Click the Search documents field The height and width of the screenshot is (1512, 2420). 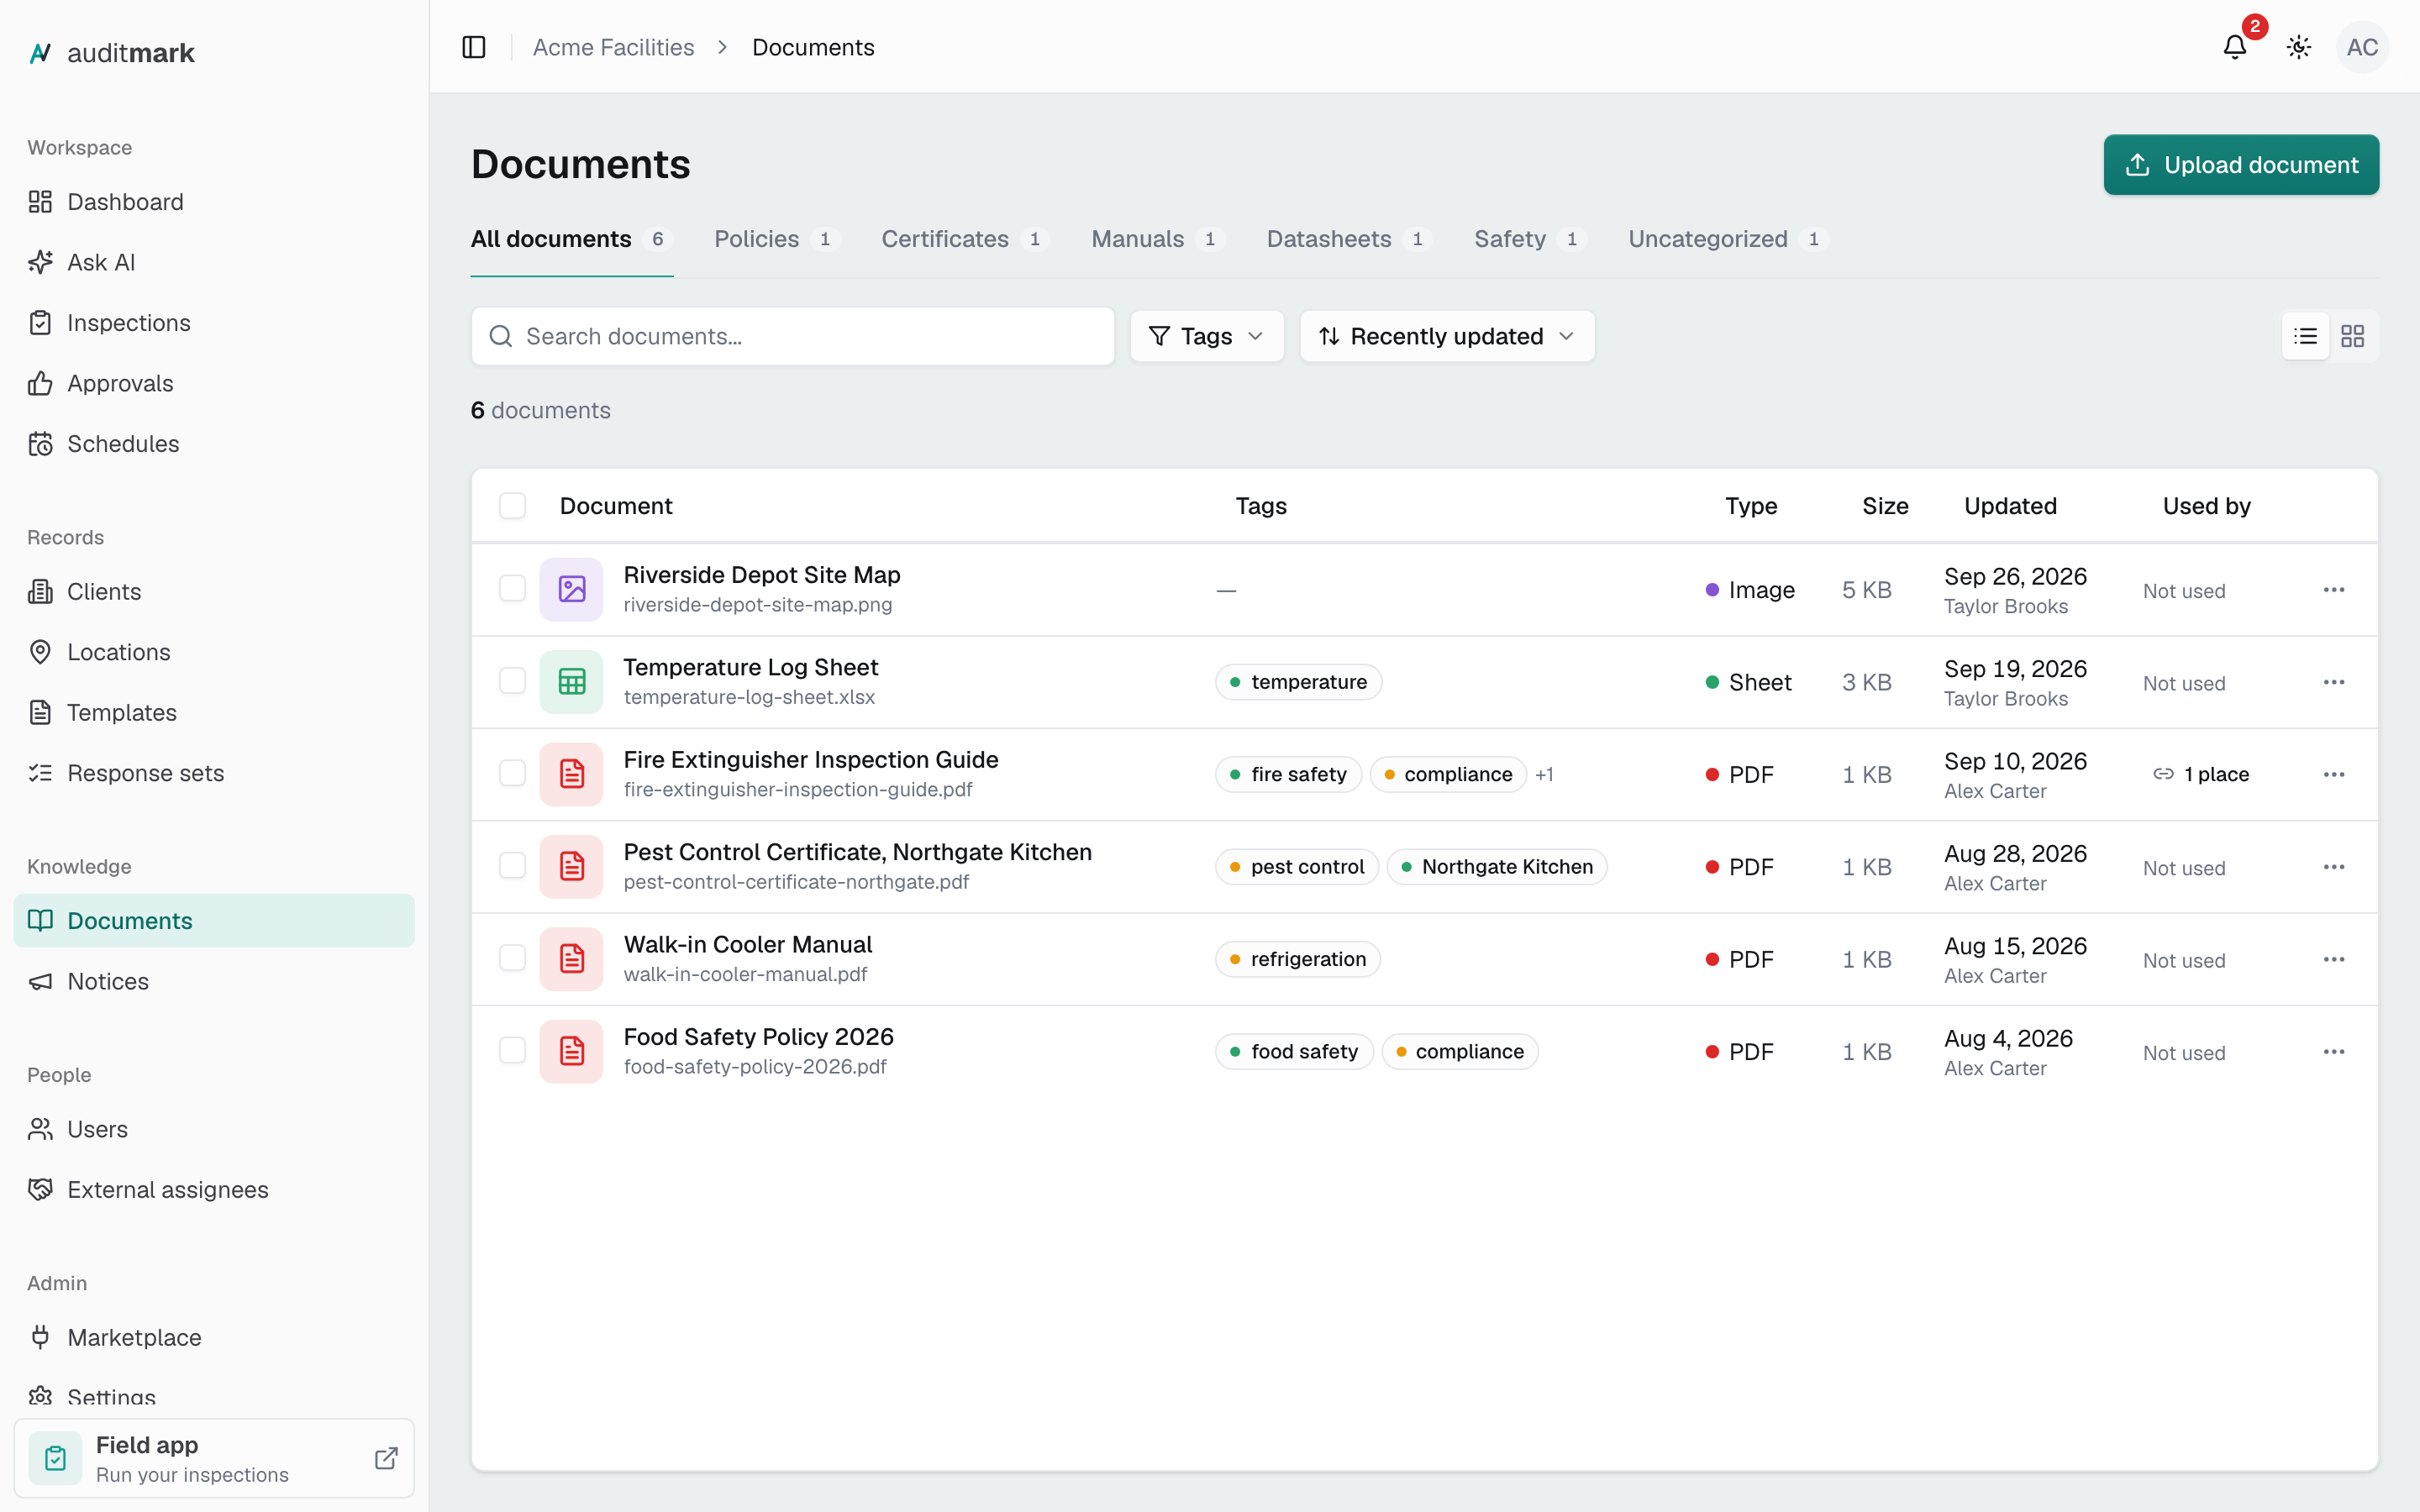pos(793,336)
